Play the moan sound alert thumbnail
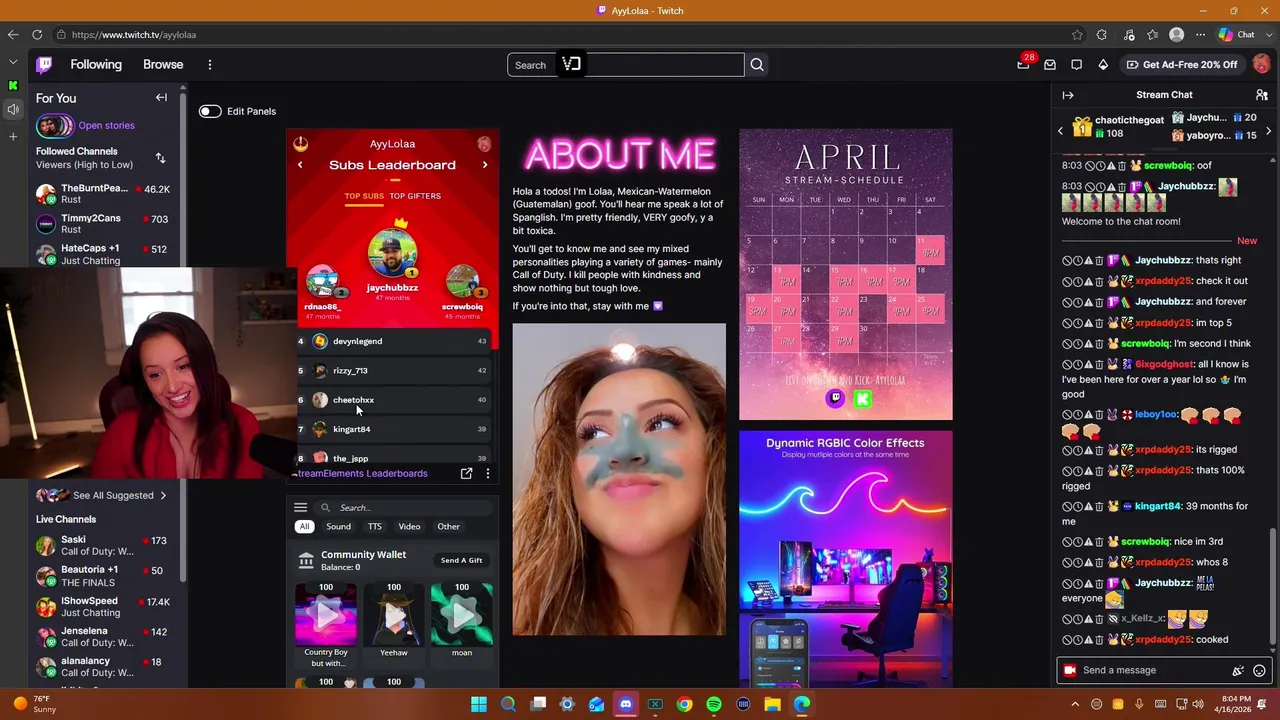The image size is (1280, 720). [x=462, y=615]
